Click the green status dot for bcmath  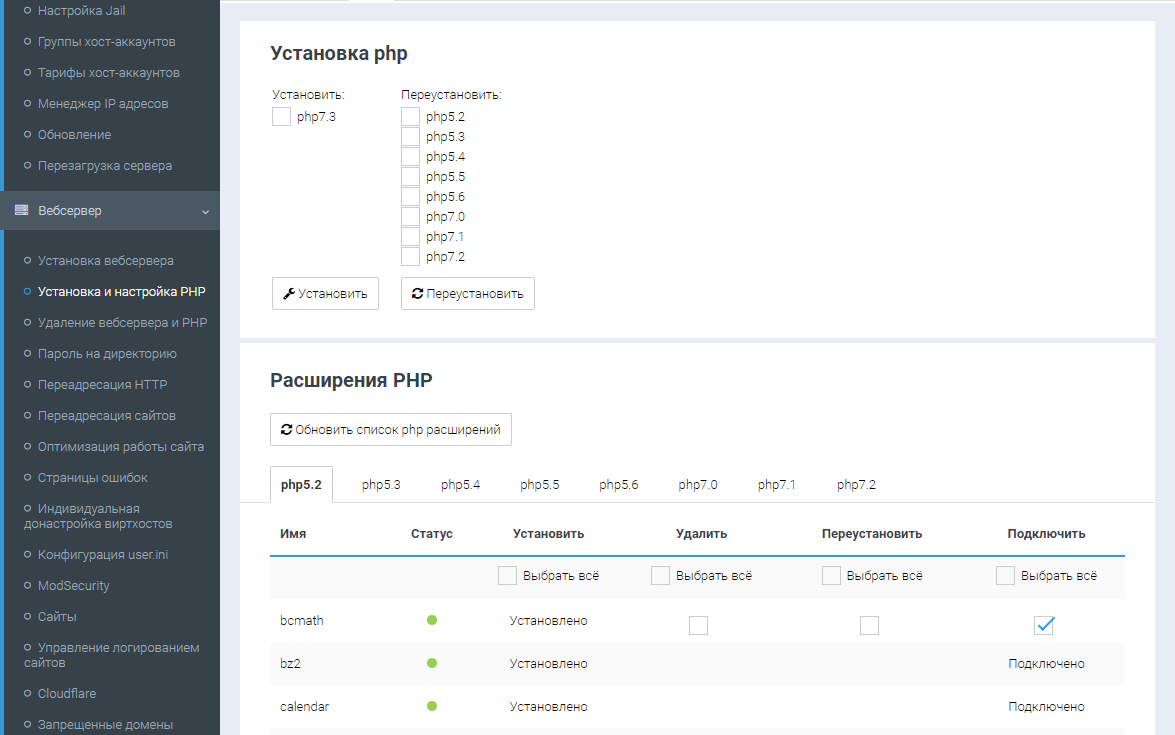pyautogui.click(x=431, y=620)
